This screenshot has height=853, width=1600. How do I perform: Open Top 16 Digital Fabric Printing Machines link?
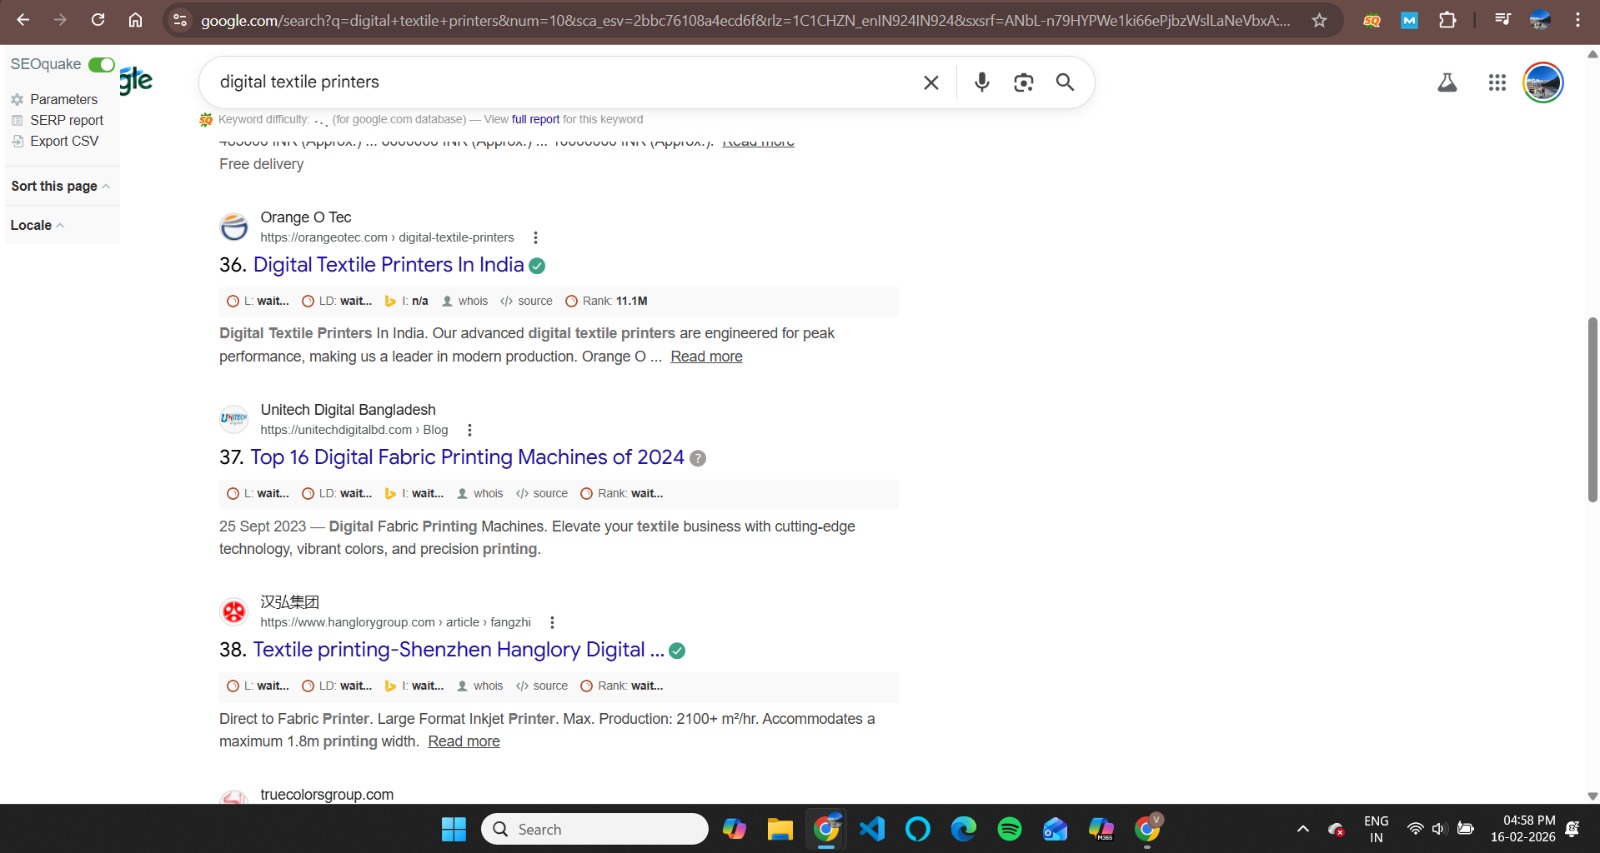[466, 457]
